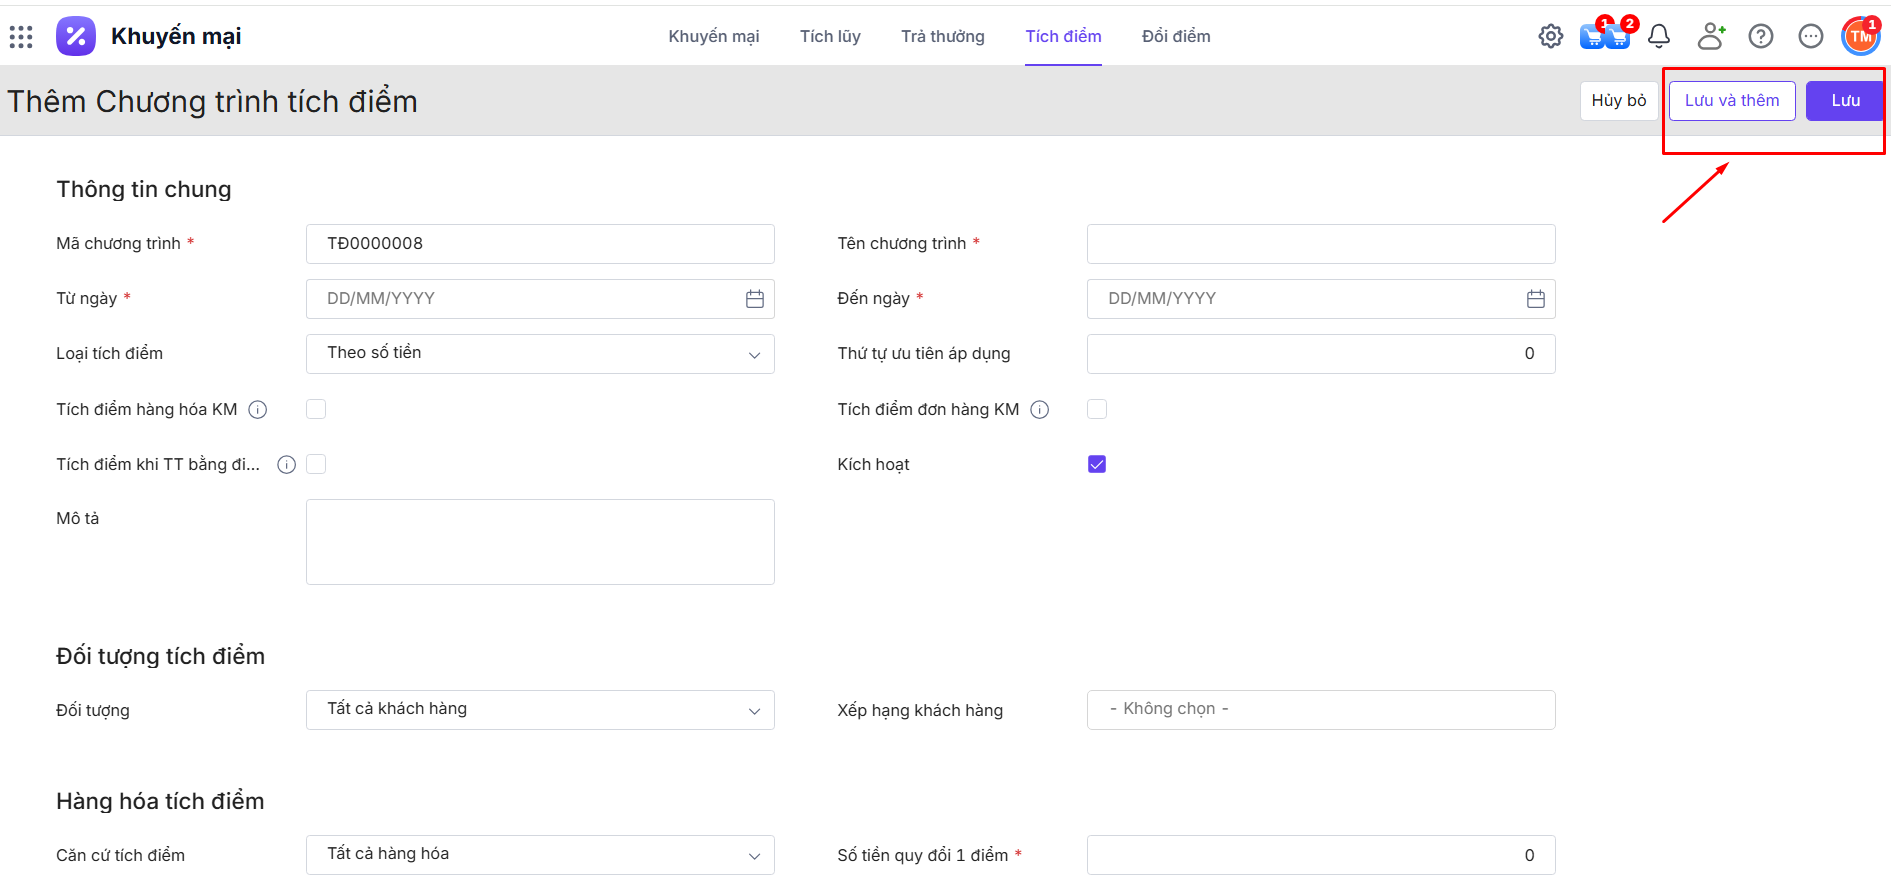1891x885 pixels.
Task: Click the Tên chương trình input field
Action: point(1320,244)
